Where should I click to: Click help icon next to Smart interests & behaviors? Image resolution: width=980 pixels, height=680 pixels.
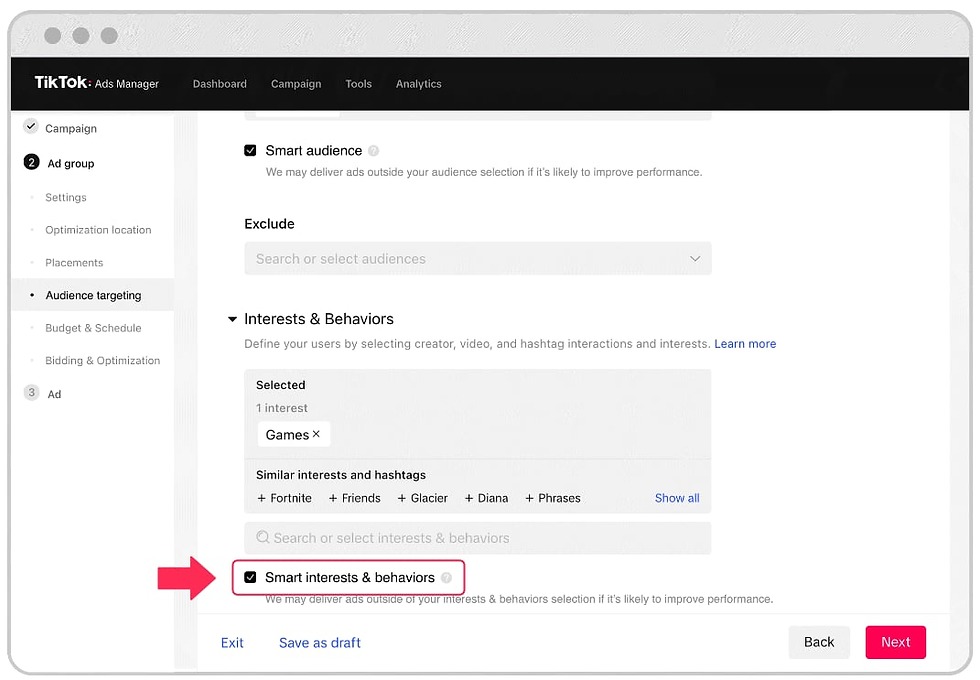pyautogui.click(x=446, y=578)
